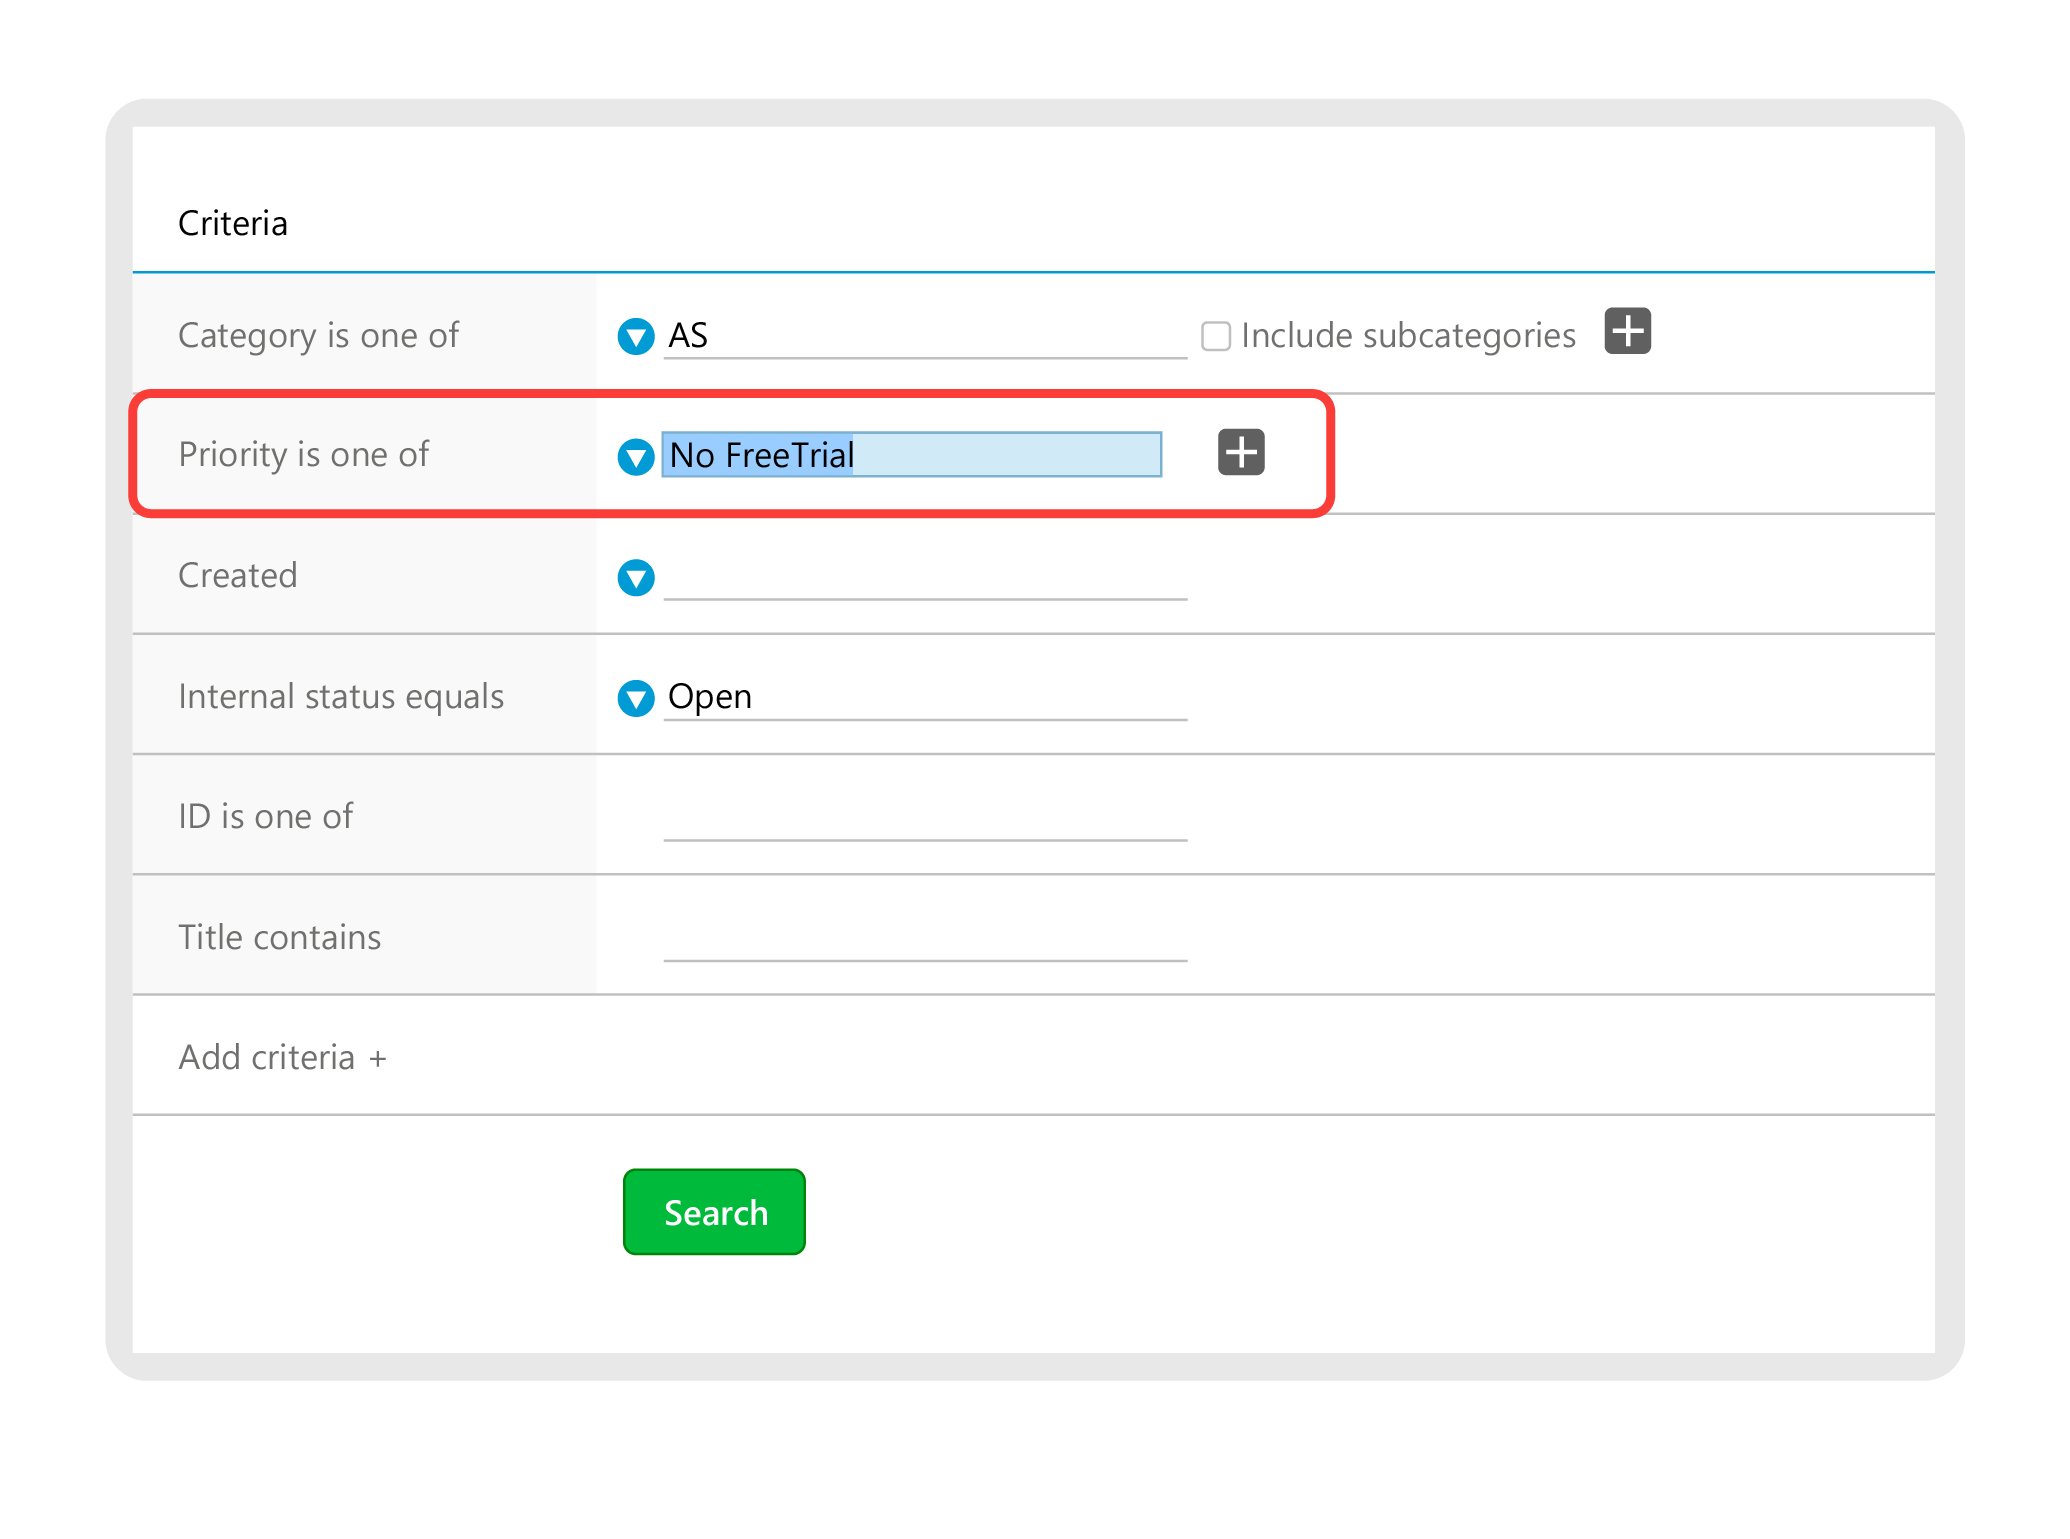The image size is (2070, 1539).
Task: Click the plus icon beside Include subcategories
Action: (x=1627, y=331)
